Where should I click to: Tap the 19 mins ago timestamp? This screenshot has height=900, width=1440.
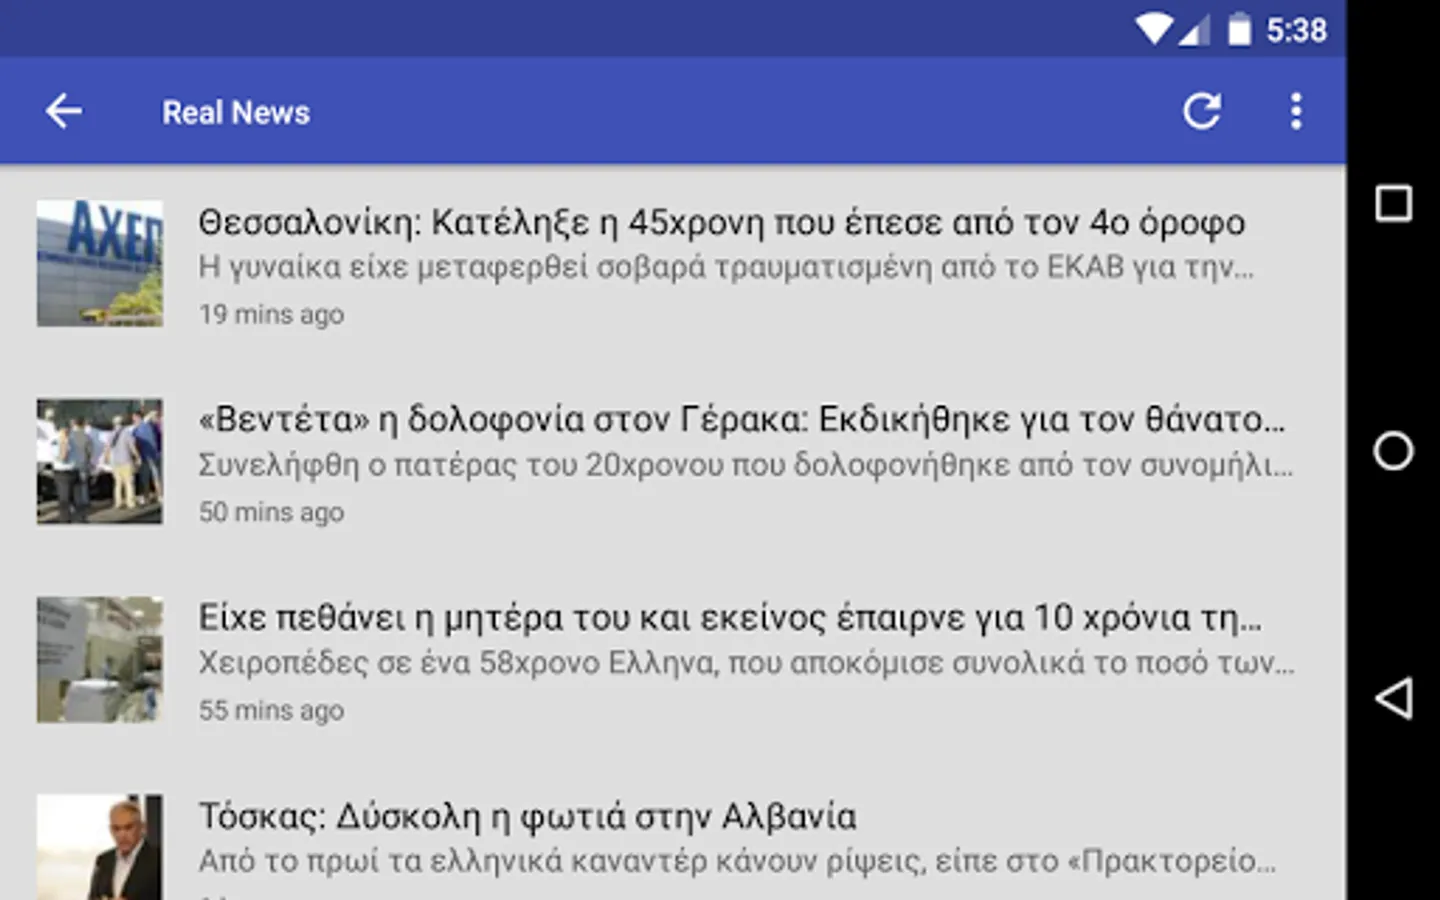tap(271, 314)
